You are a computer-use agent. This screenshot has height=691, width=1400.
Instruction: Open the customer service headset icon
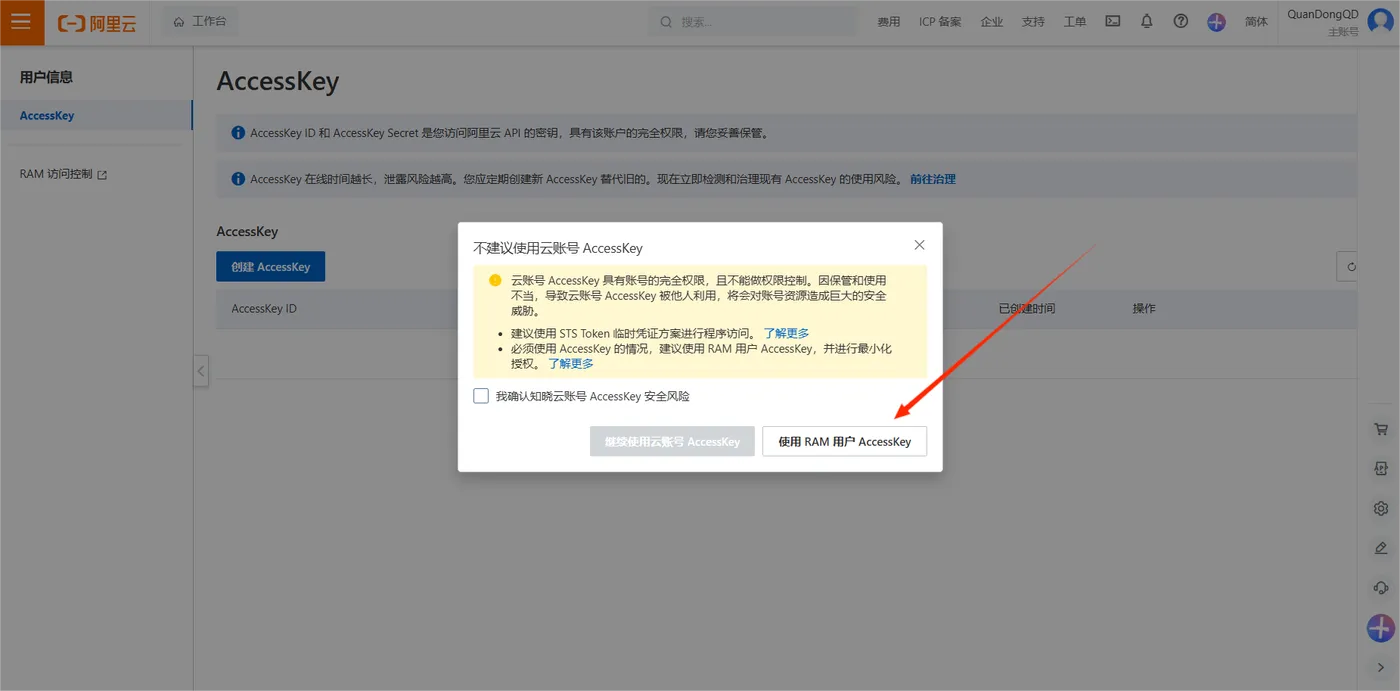coord(1381,587)
